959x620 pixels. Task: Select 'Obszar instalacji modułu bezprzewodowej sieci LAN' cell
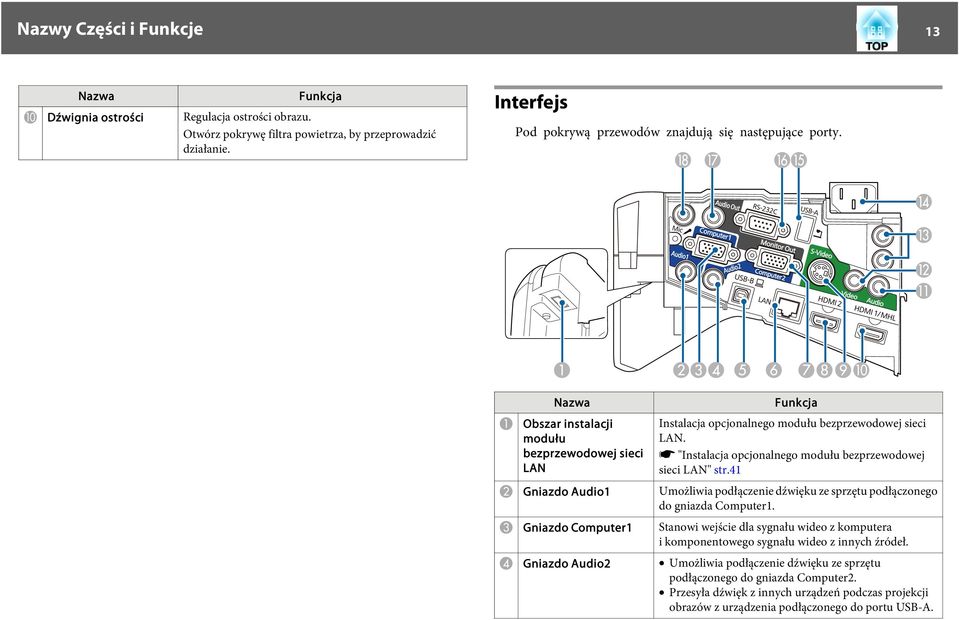(x=583, y=446)
